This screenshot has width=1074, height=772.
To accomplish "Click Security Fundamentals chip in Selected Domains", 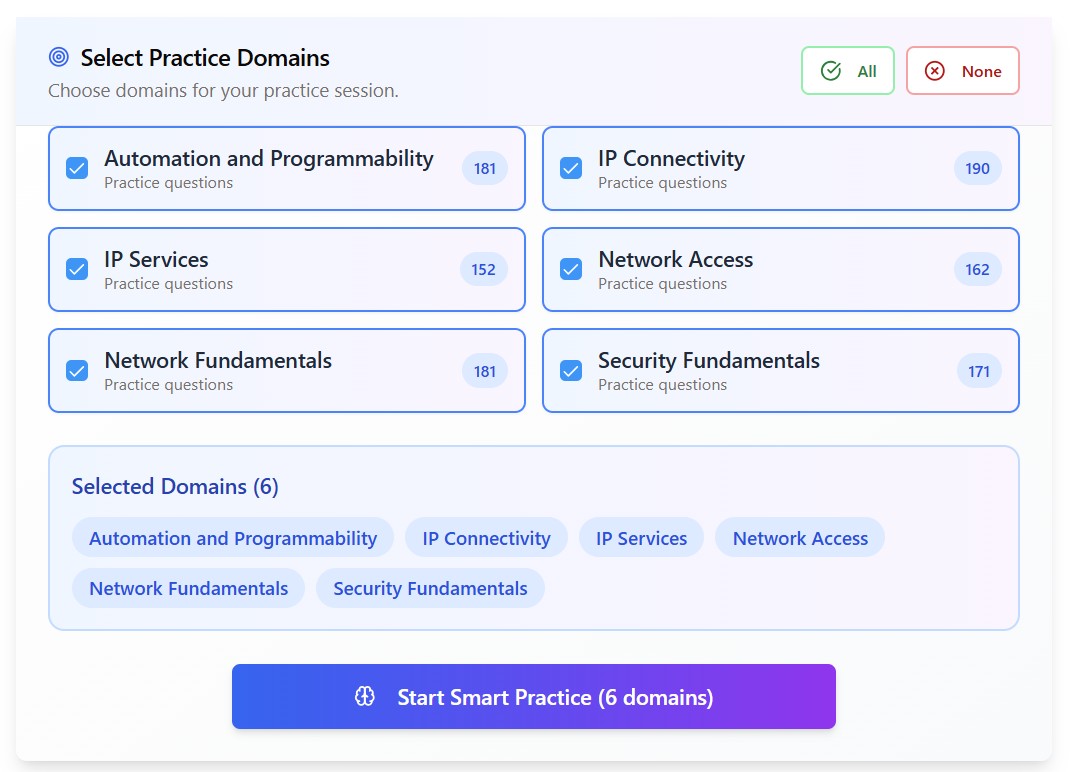I will pos(430,588).
